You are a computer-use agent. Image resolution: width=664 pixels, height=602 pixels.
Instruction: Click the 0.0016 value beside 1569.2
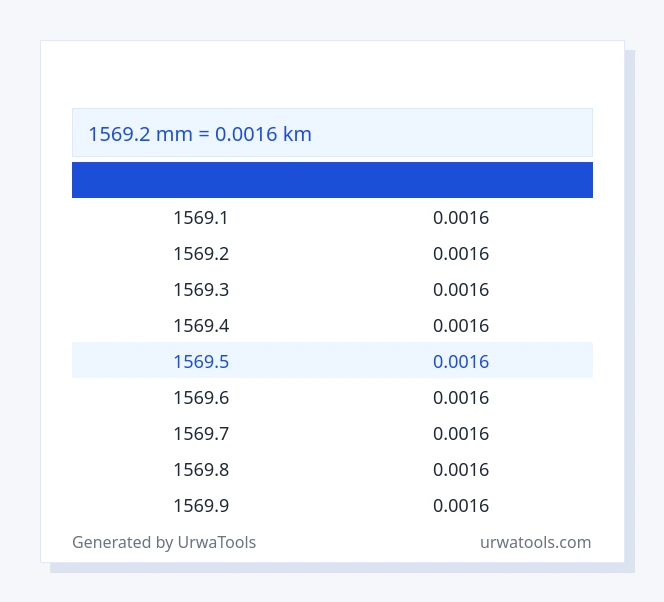point(461,254)
